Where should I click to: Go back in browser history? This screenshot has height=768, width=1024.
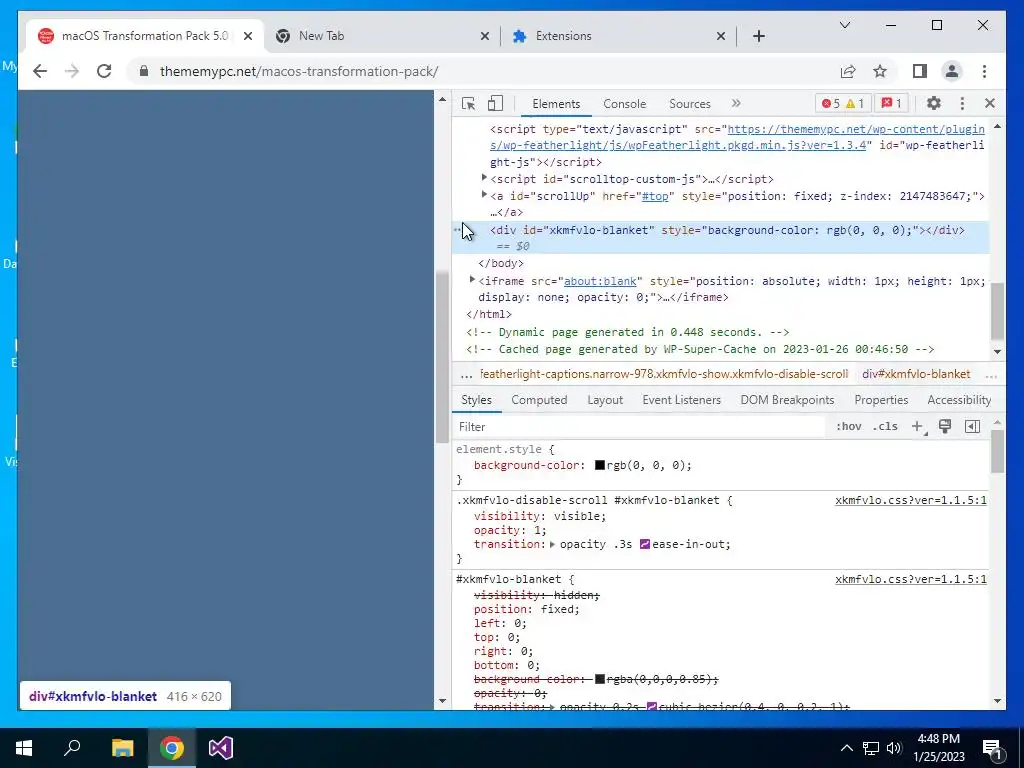tap(40, 71)
